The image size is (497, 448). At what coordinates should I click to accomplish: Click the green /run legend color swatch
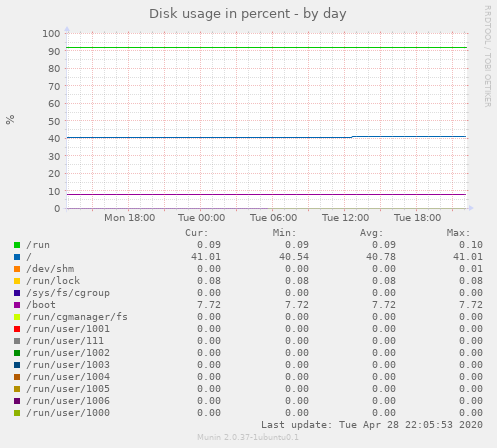coord(17,245)
